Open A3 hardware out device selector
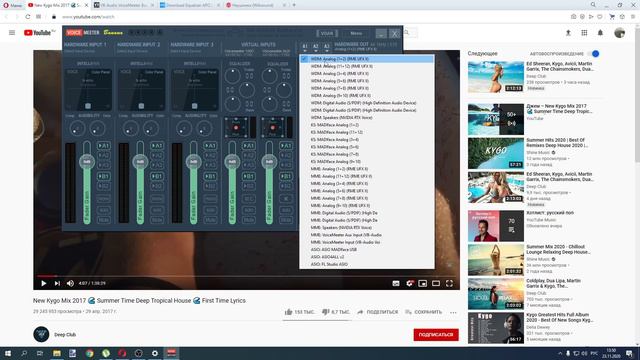The image size is (640, 360). (327, 47)
